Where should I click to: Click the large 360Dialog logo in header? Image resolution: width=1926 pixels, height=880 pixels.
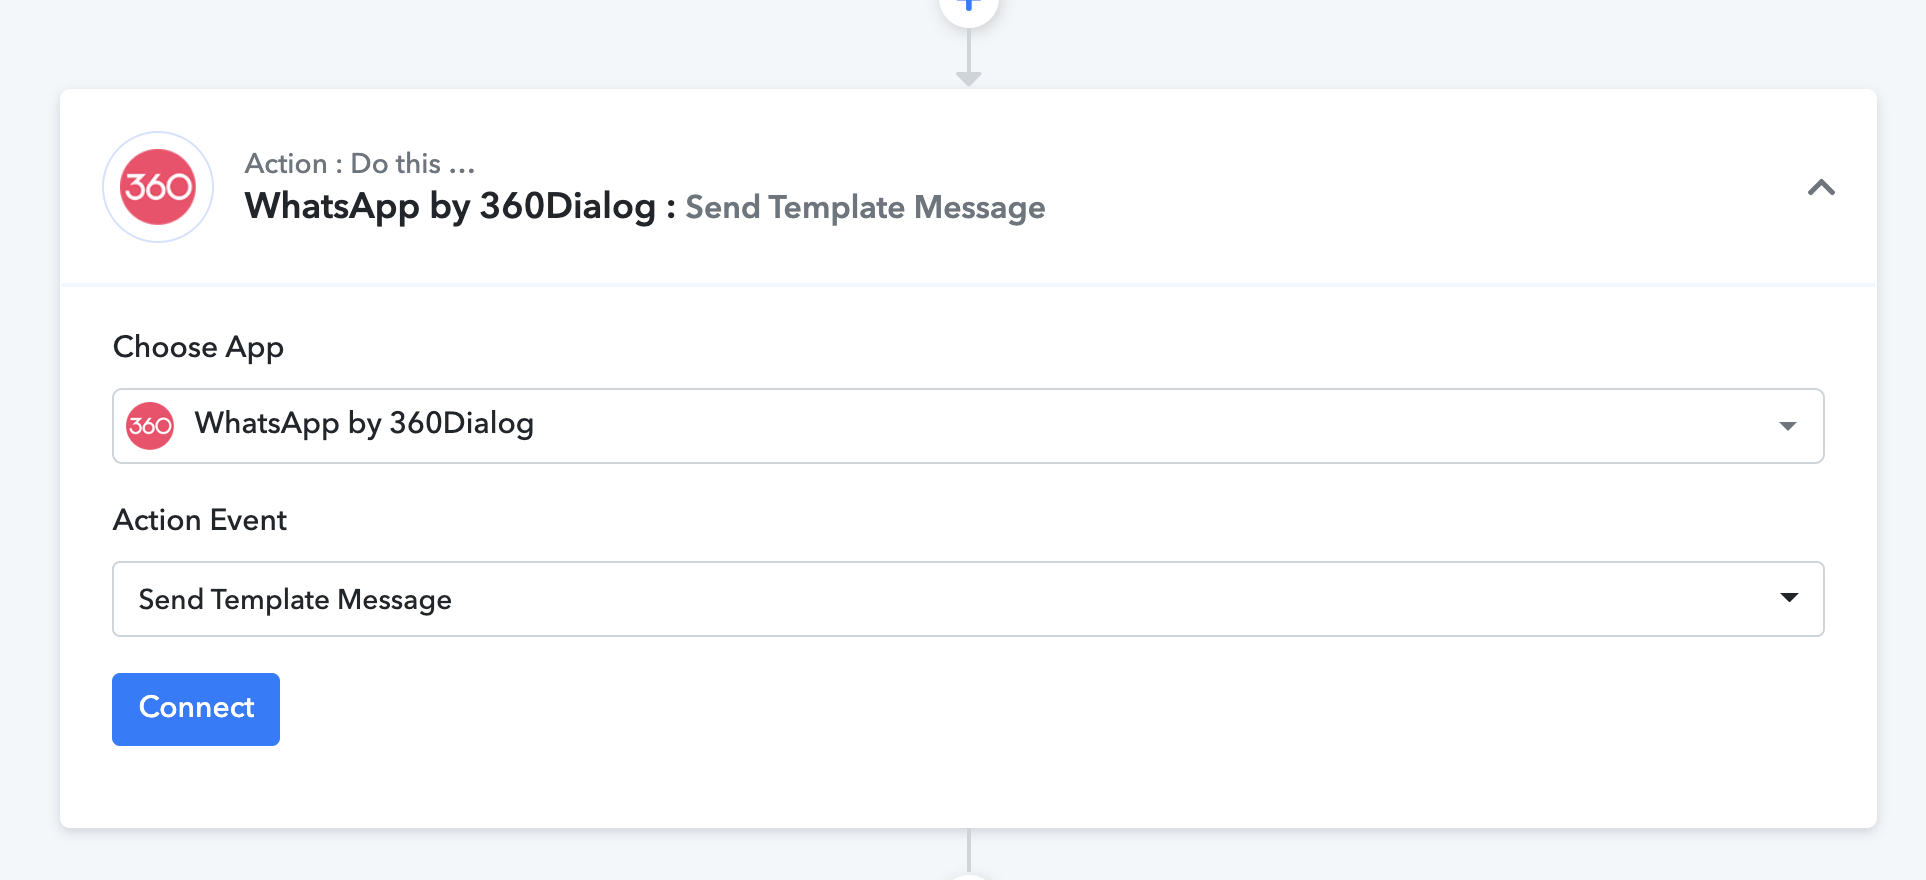(158, 187)
